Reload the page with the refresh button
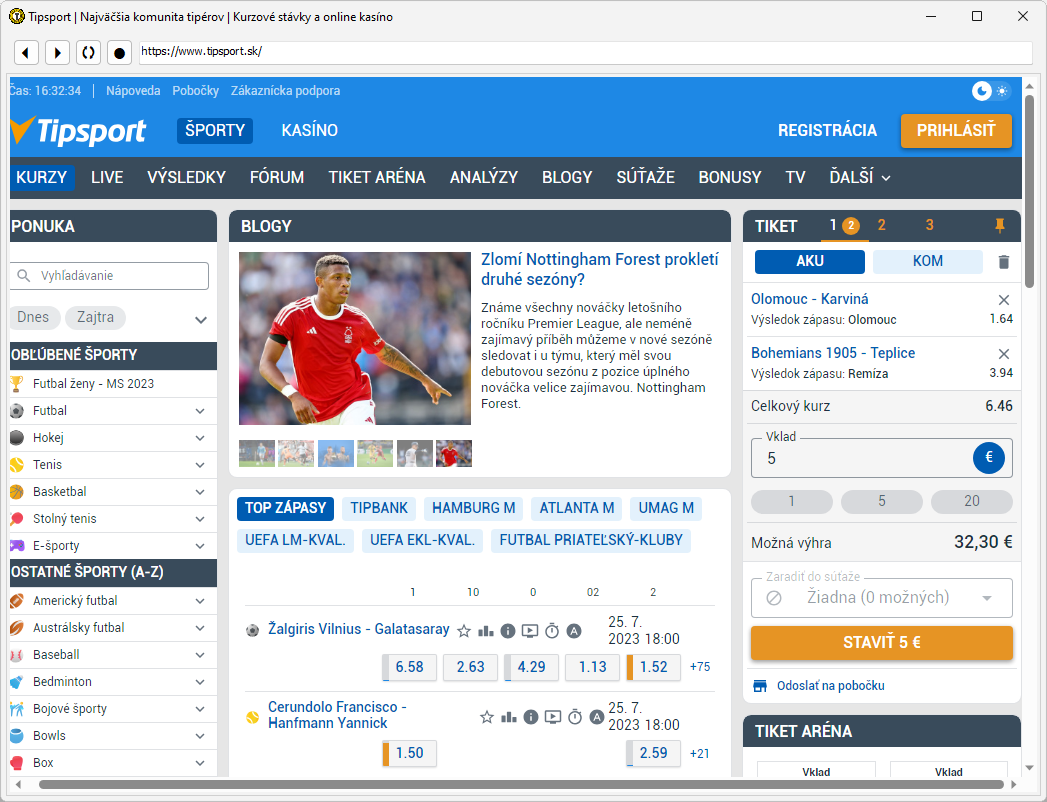This screenshot has height=802, width=1047. [88, 52]
